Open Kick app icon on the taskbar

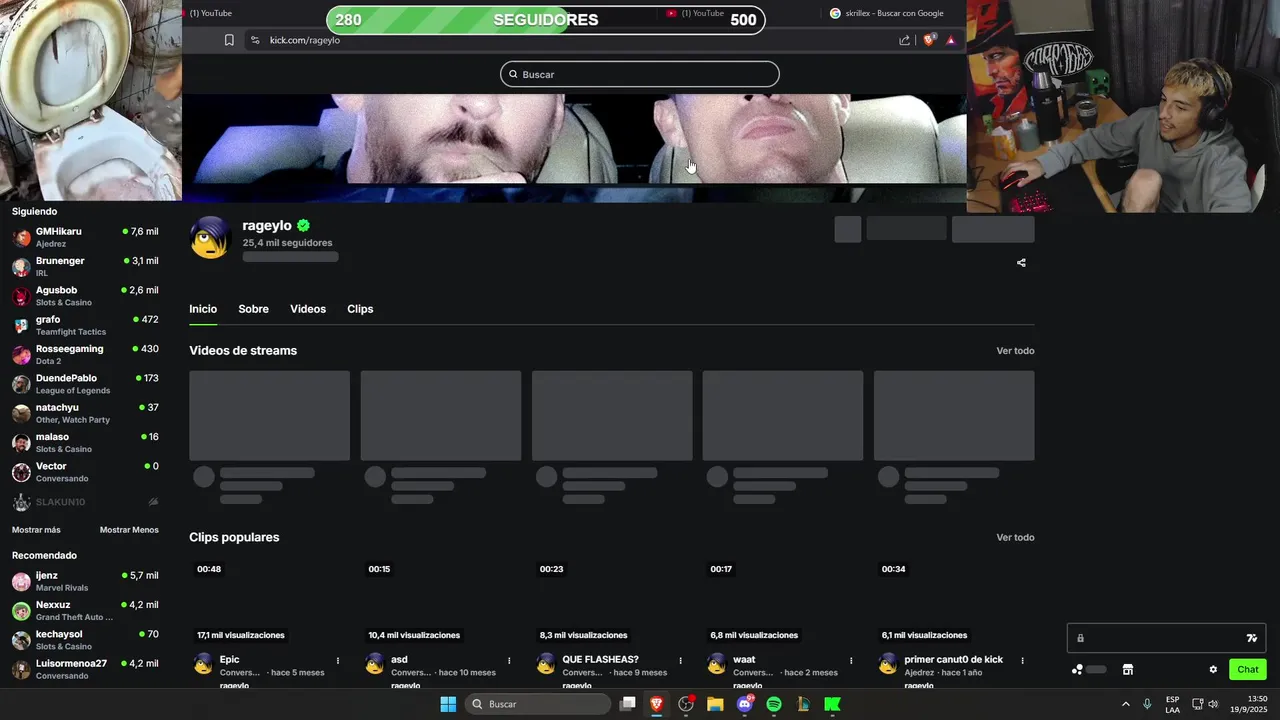pyautogui.click(x=832, y=704)
